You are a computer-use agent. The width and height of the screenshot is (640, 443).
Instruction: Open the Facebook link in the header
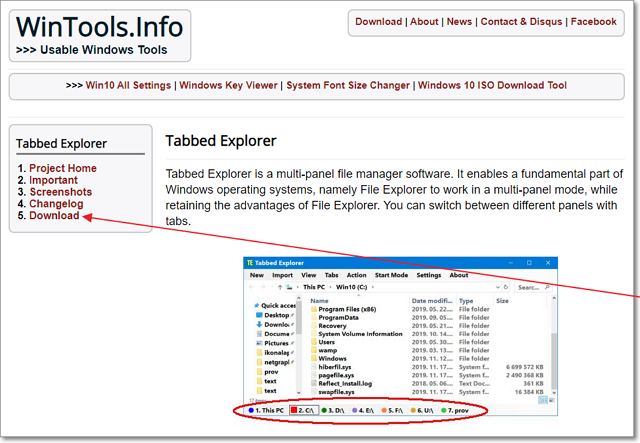(x=593, y=21)
